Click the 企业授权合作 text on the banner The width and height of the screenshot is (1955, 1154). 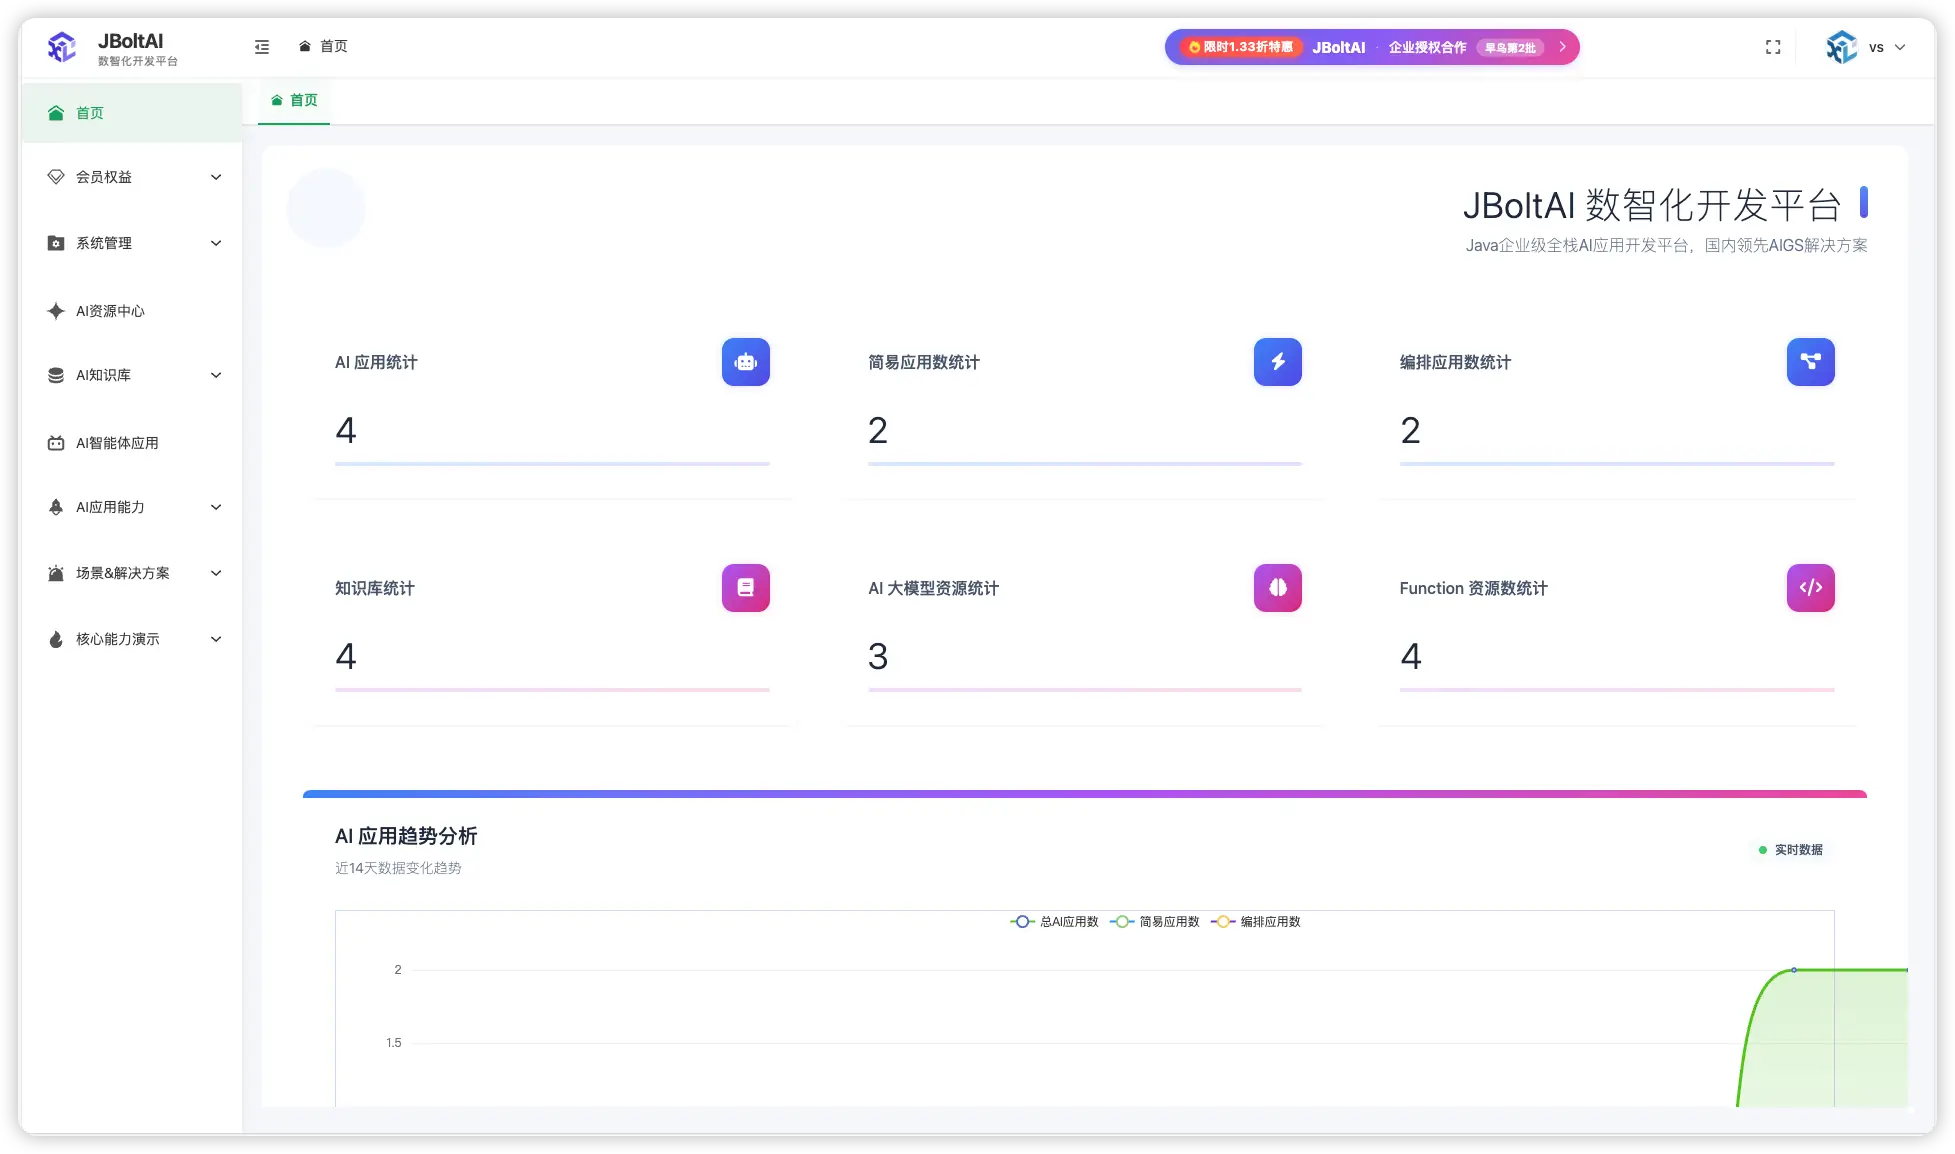[1427, 47]
